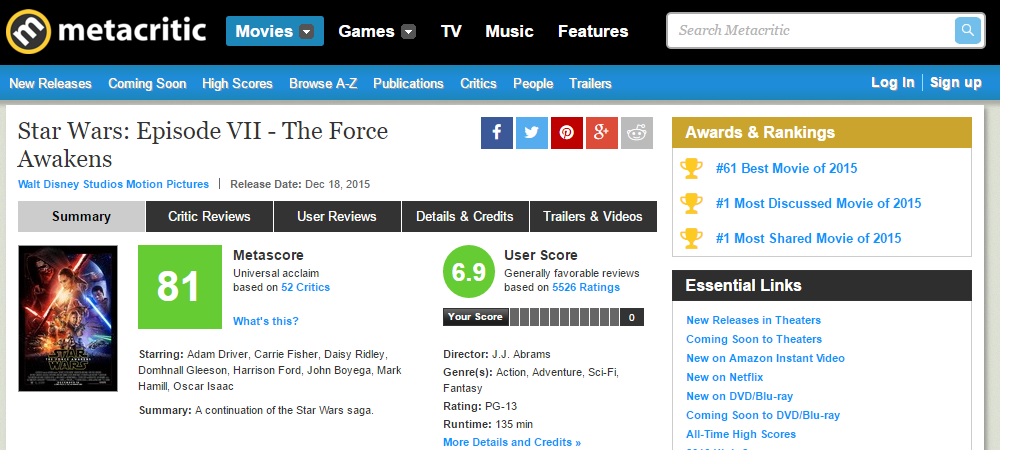Click the PG-13 rating text
The height and width of the screenshot is (464, 1010).
pos(501,406)
